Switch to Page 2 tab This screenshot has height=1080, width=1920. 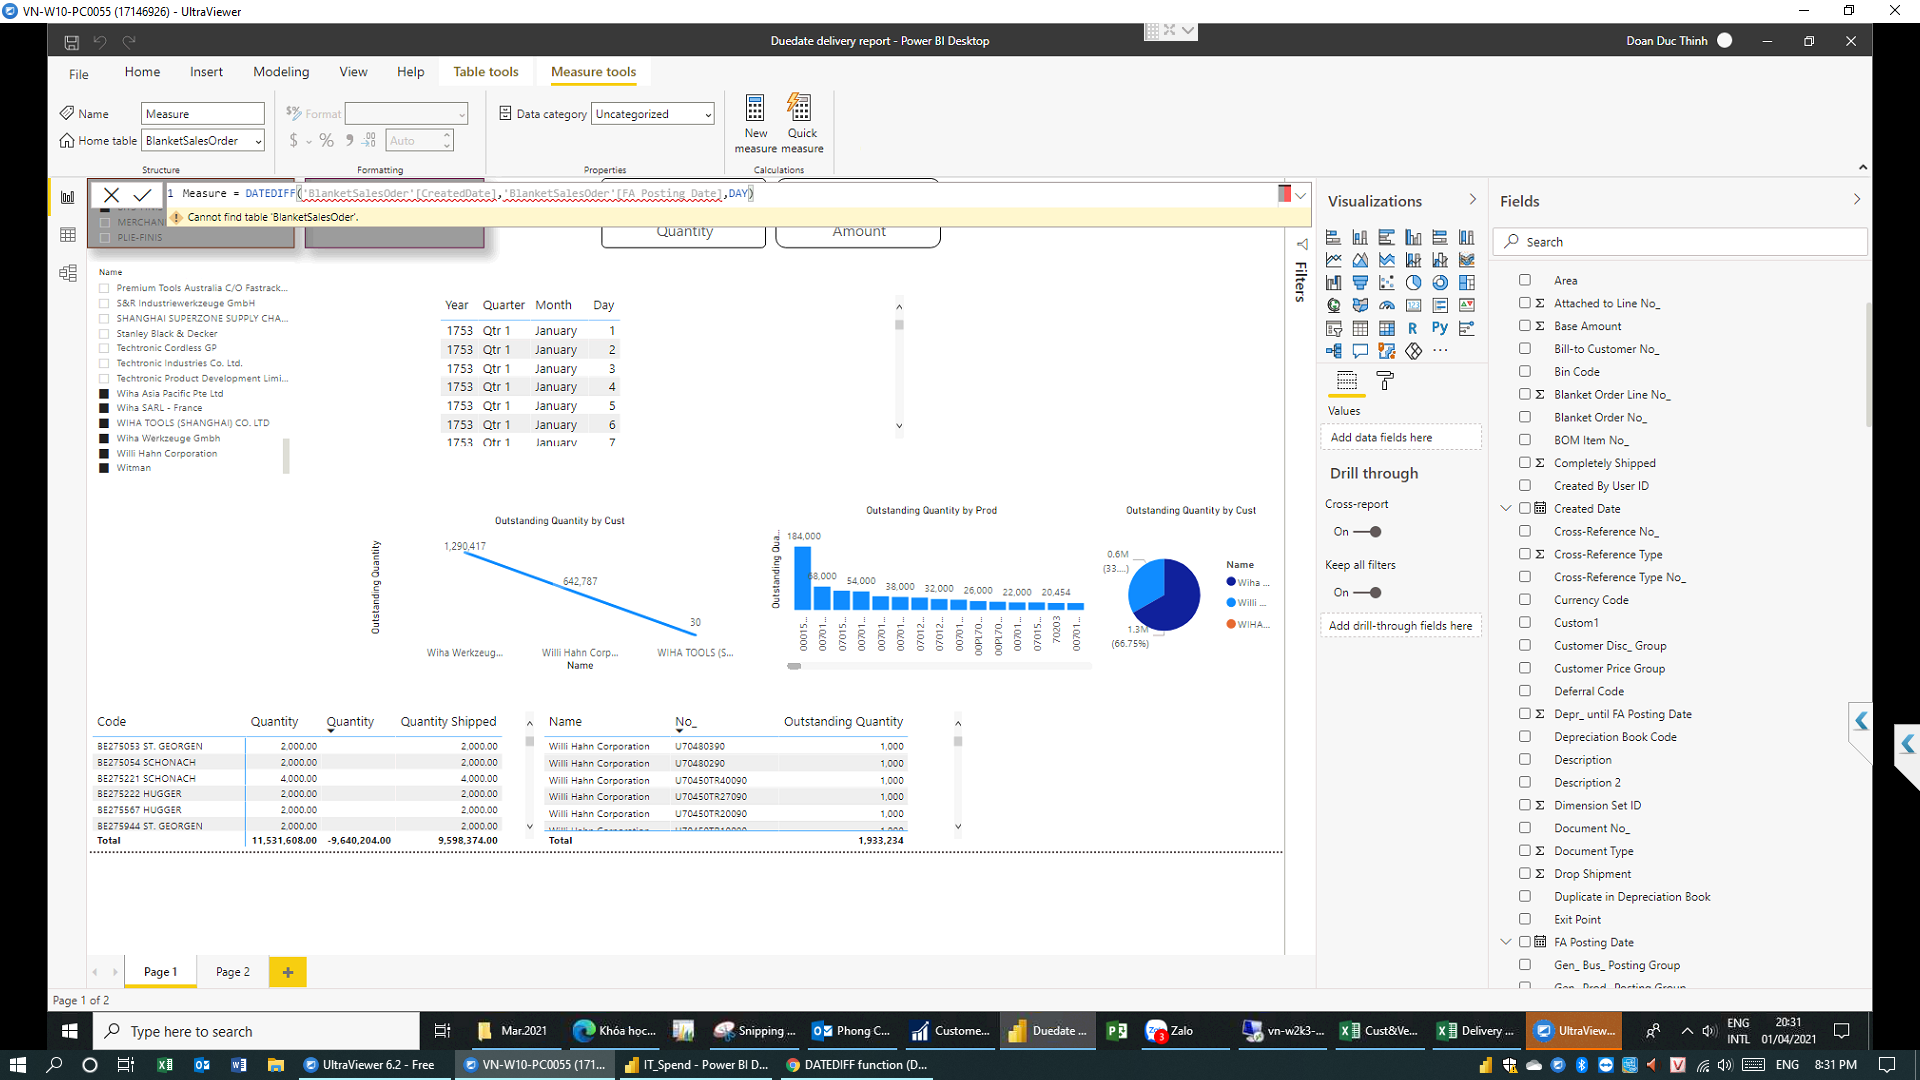233,972
